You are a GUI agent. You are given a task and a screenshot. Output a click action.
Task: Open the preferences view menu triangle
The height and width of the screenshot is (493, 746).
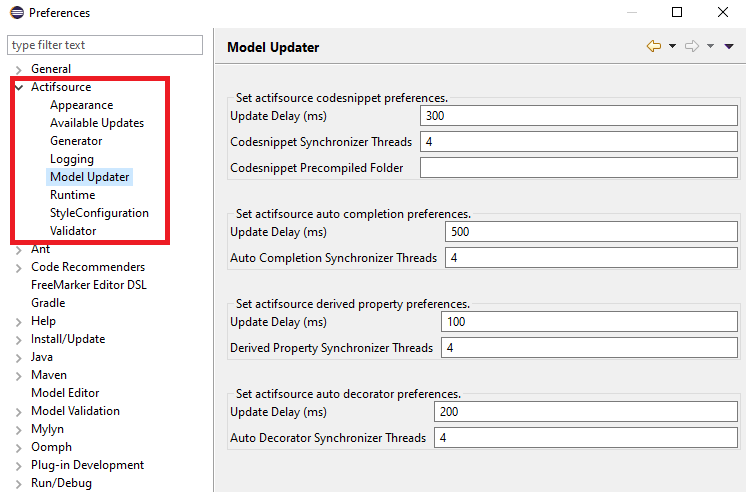coord(729,46)
